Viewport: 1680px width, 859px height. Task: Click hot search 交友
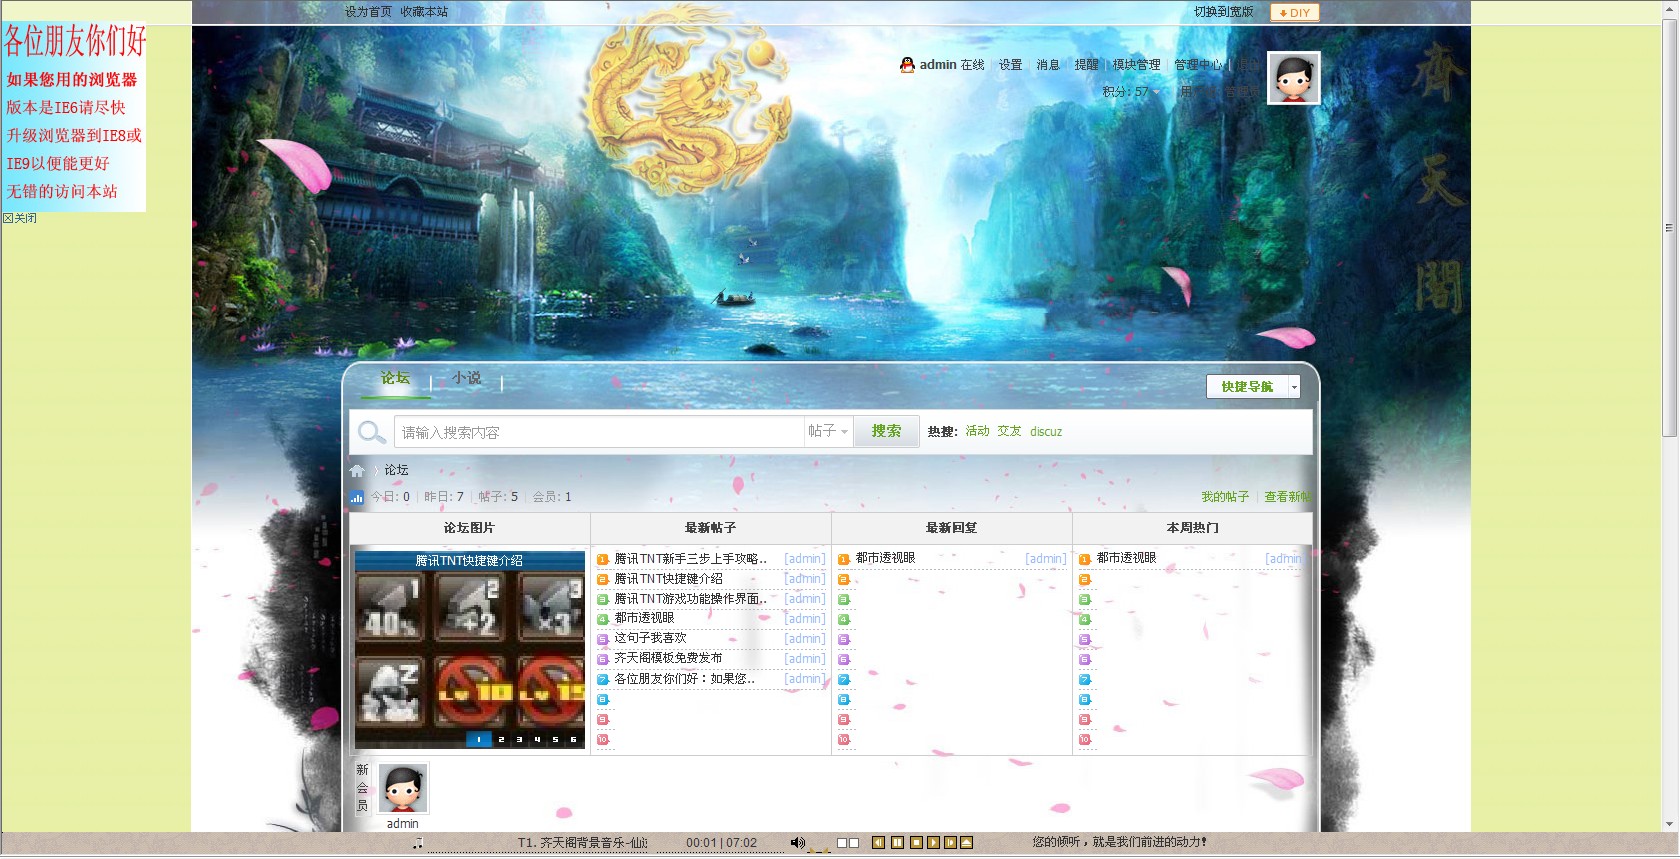(1009, 432)
